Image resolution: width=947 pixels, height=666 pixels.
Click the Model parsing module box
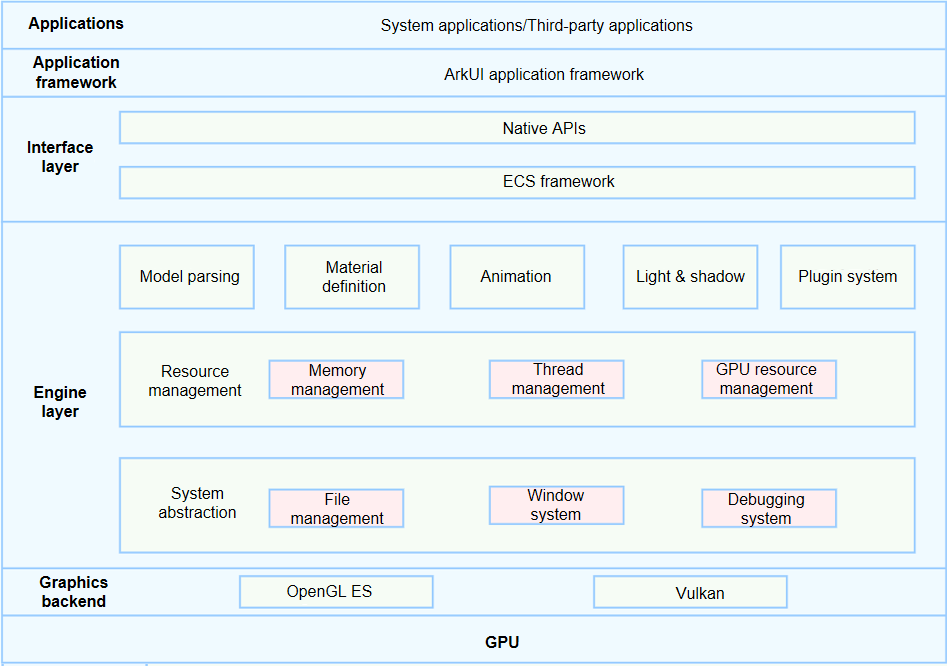[187, 277]
